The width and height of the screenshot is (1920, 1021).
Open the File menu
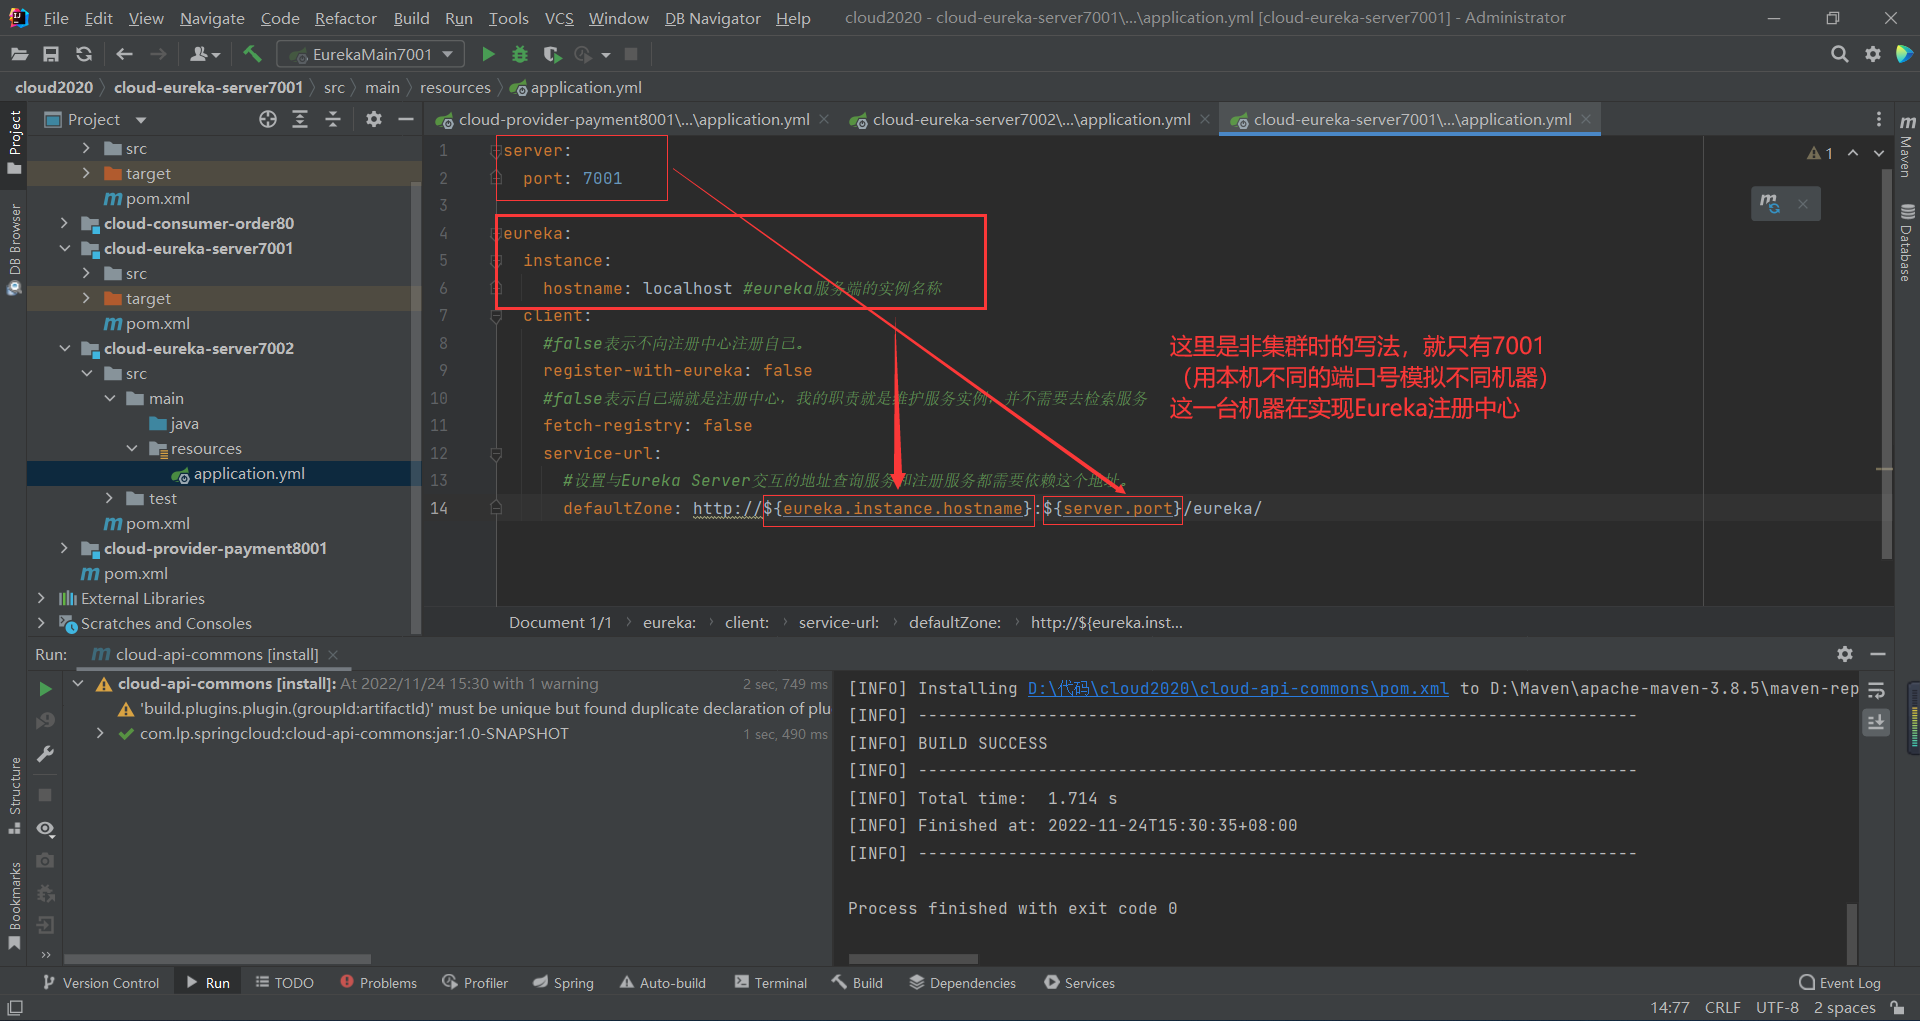pyautogui.click(x=56, y=18)
